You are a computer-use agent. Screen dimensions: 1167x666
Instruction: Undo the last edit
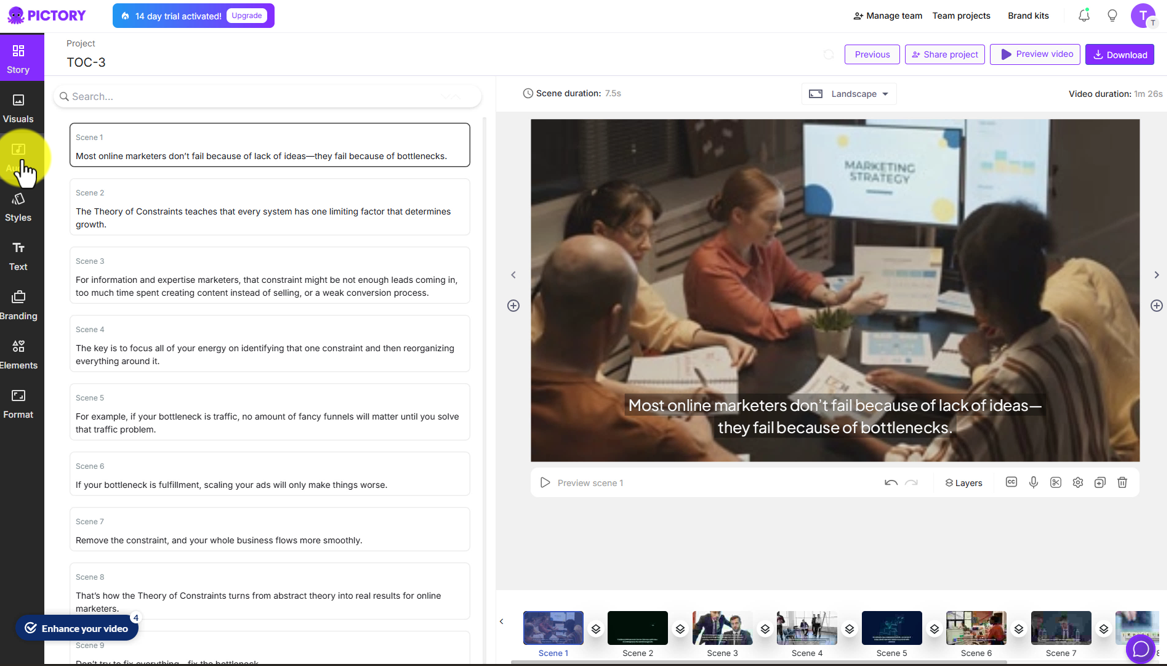(891, 483)
